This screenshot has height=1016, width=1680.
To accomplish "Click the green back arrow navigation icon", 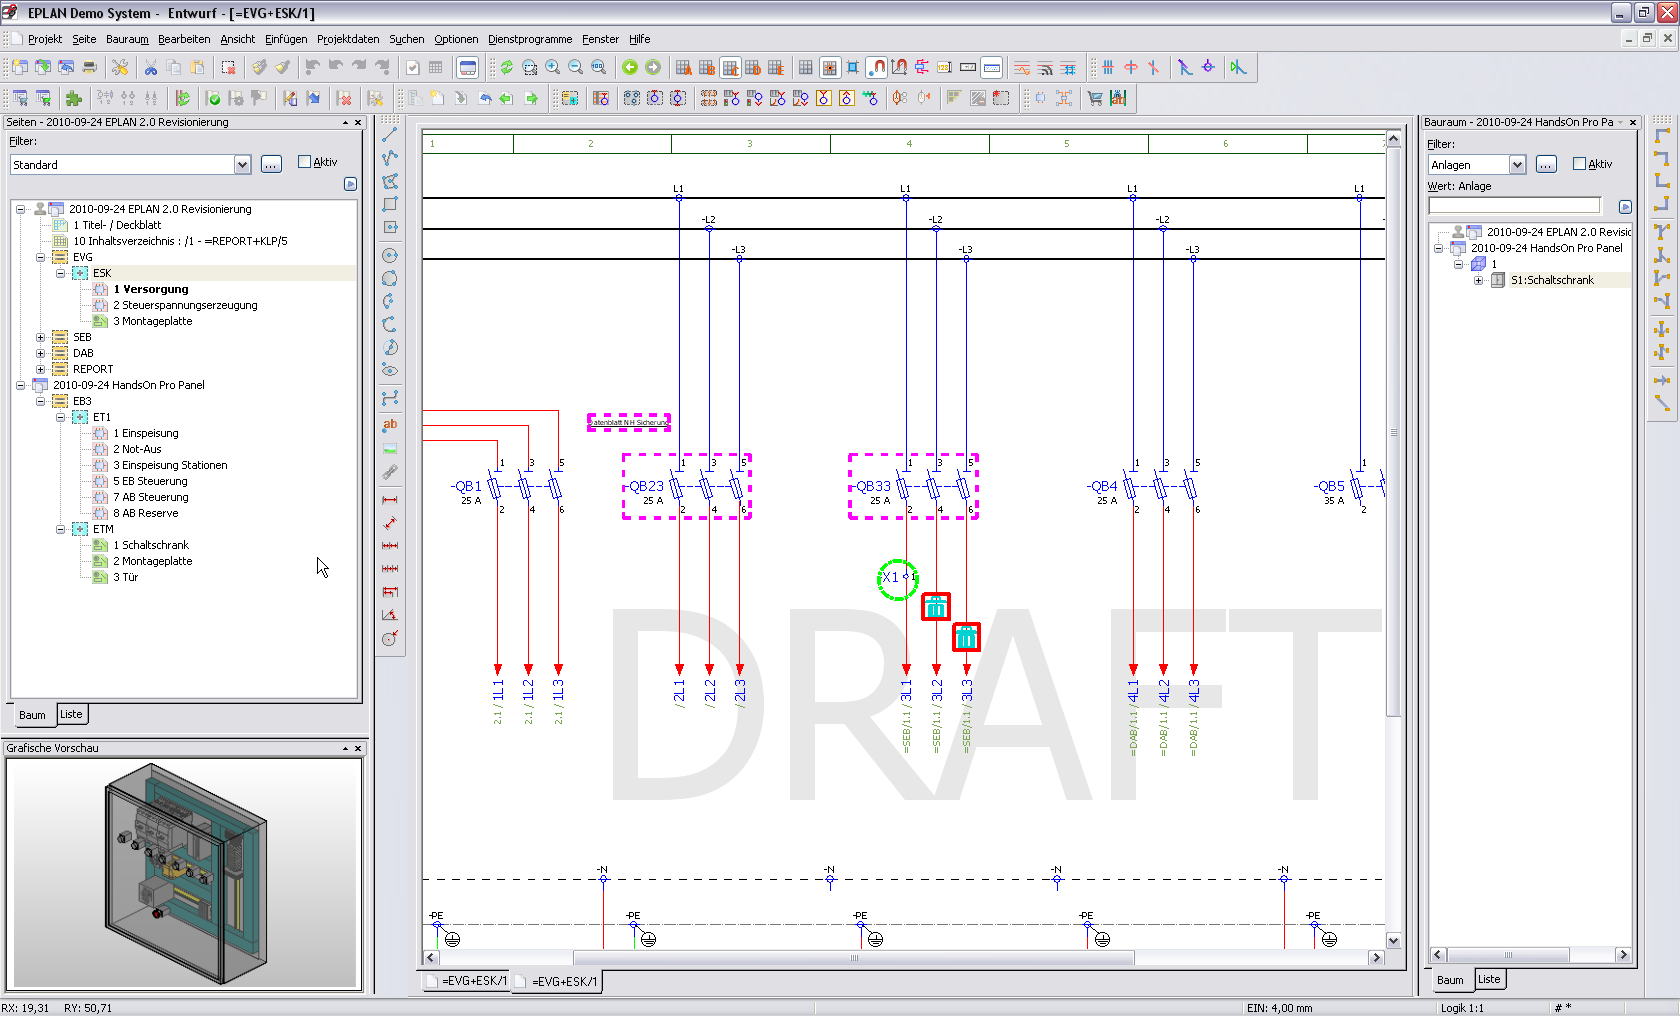I will (629, 67).
